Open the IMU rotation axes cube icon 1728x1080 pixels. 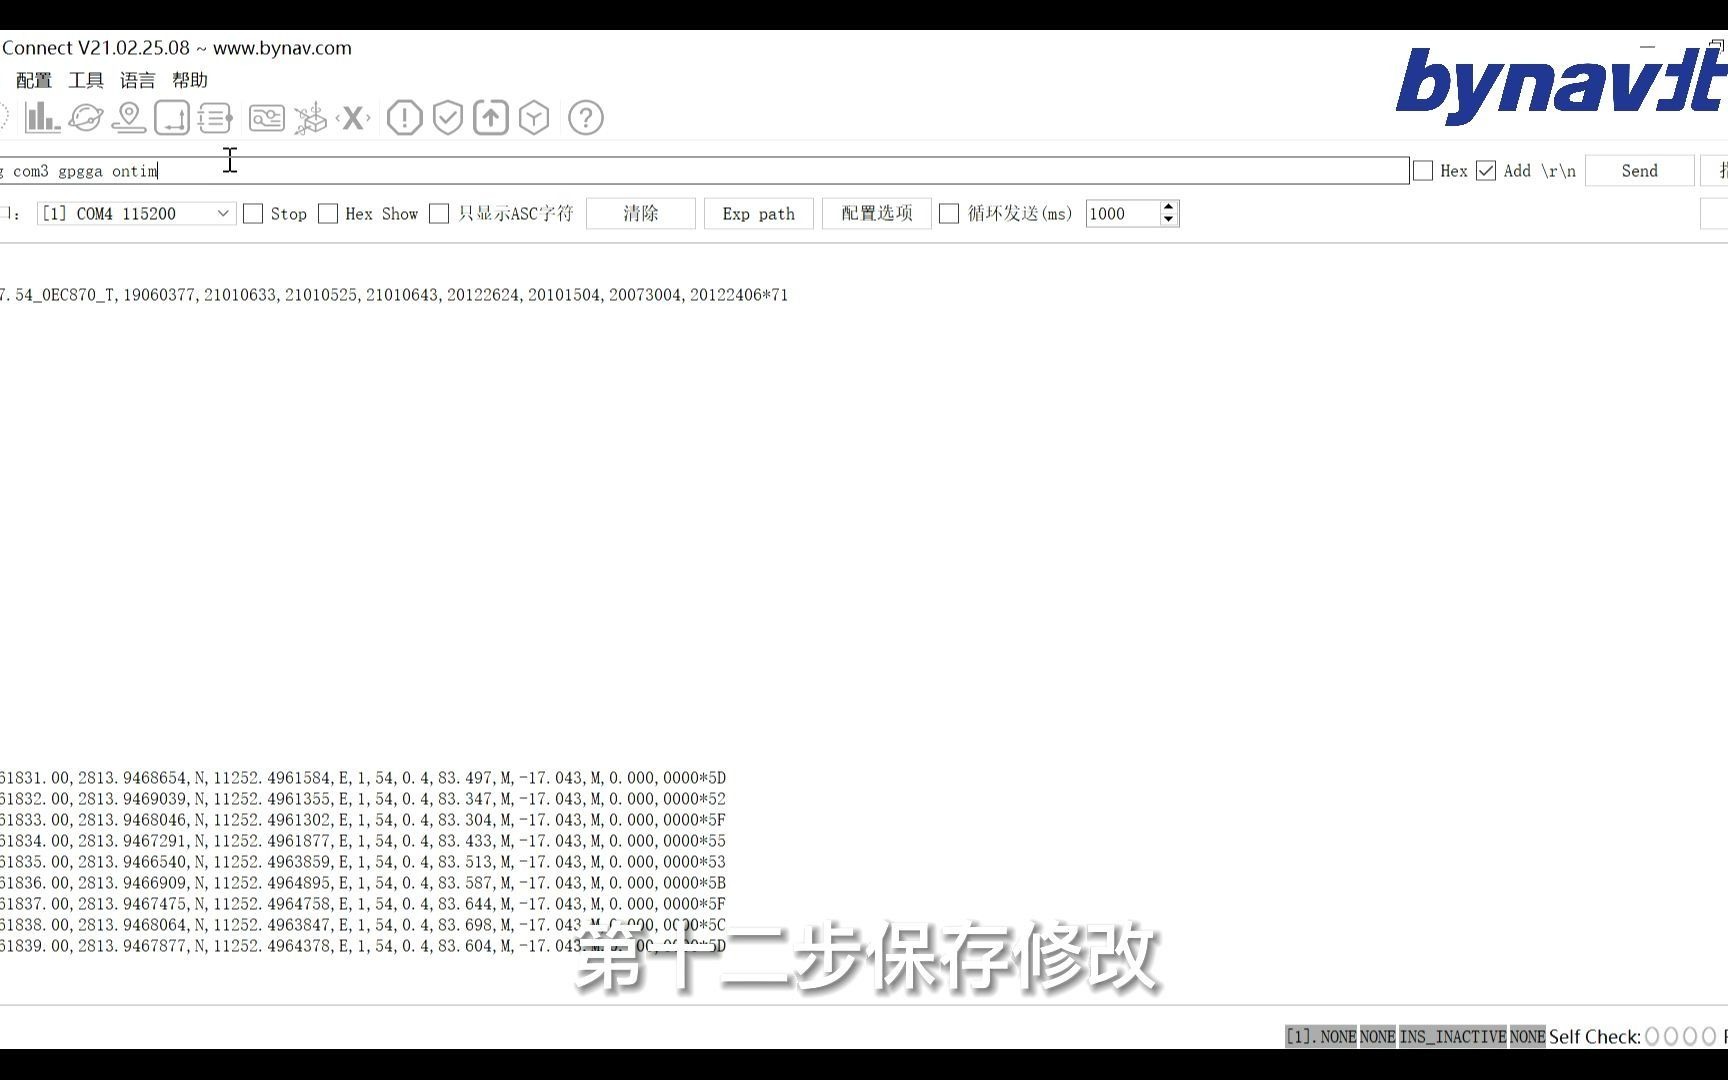(310, 118)
